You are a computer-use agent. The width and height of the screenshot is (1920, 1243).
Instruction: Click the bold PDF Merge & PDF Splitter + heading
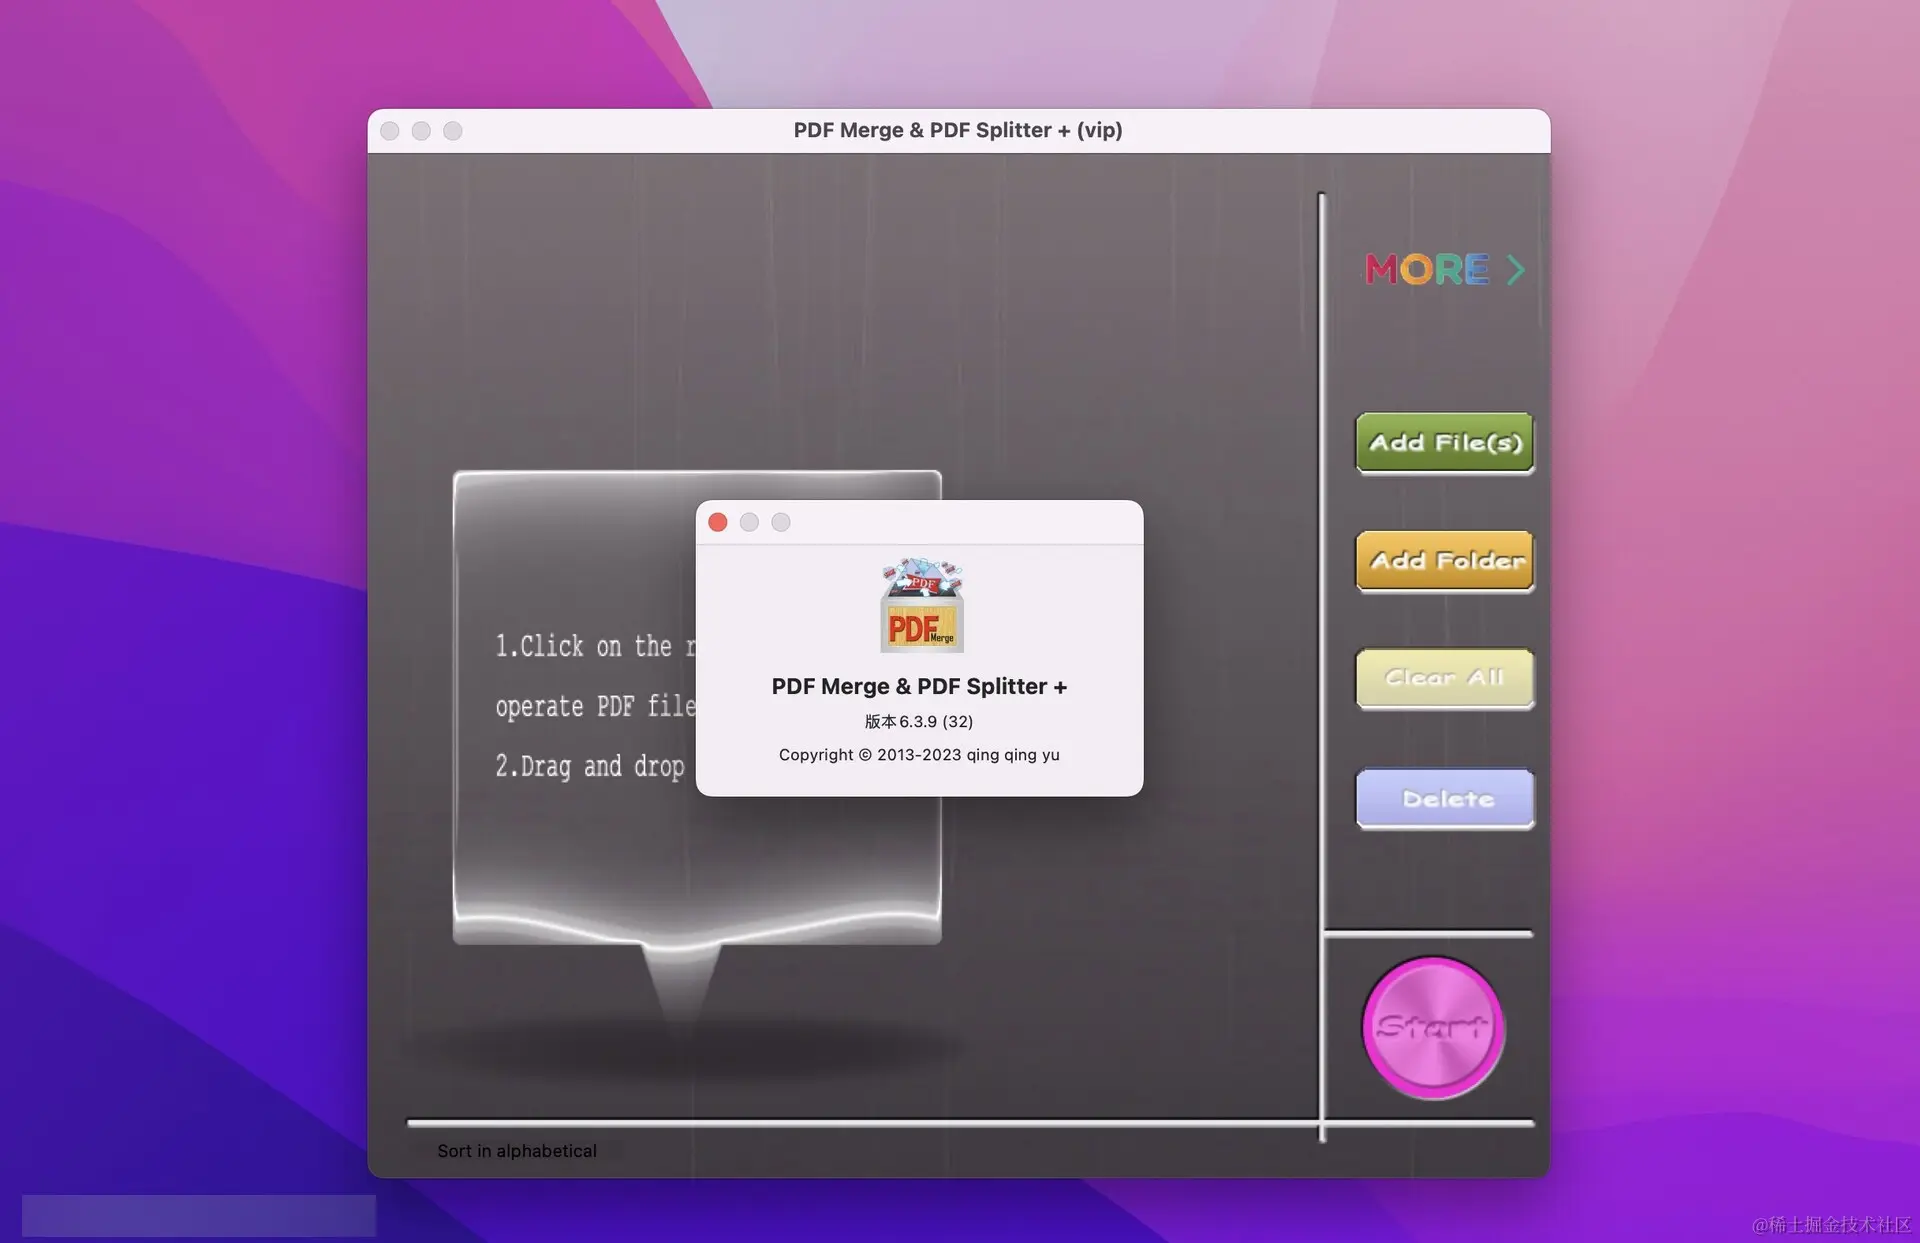click(919, 687)
